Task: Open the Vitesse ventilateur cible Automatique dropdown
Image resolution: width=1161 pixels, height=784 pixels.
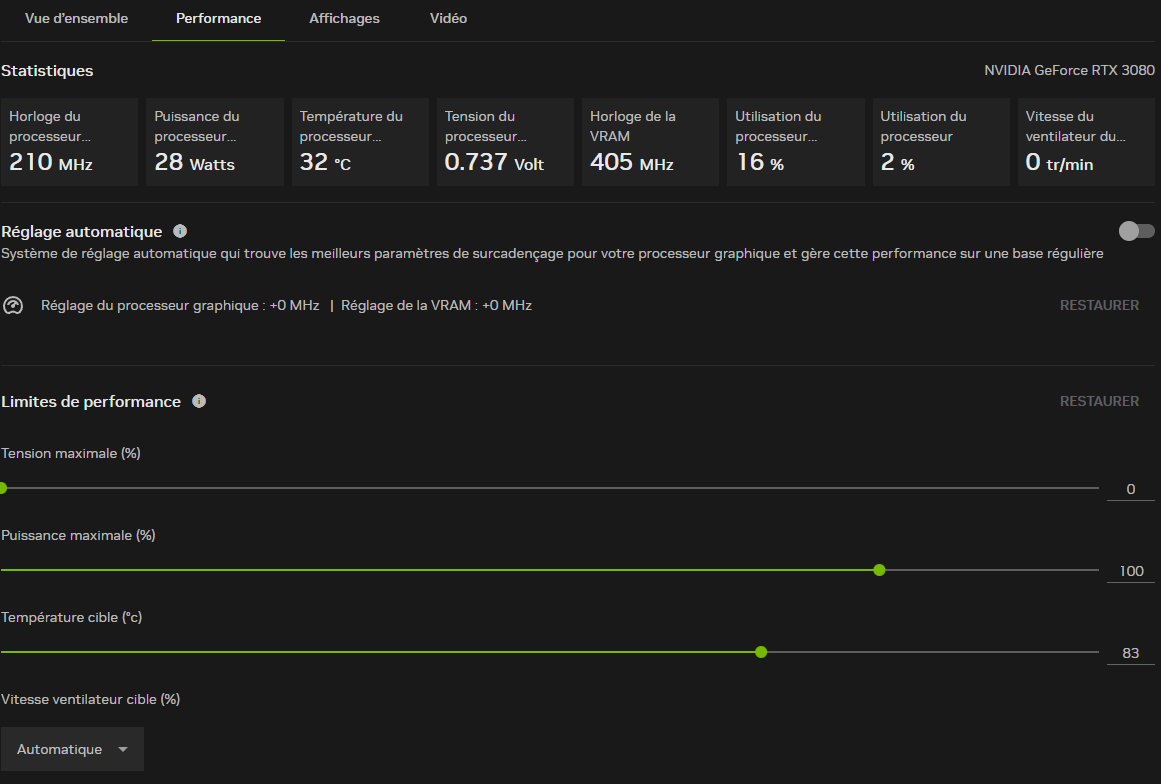Action: [73, 749]
